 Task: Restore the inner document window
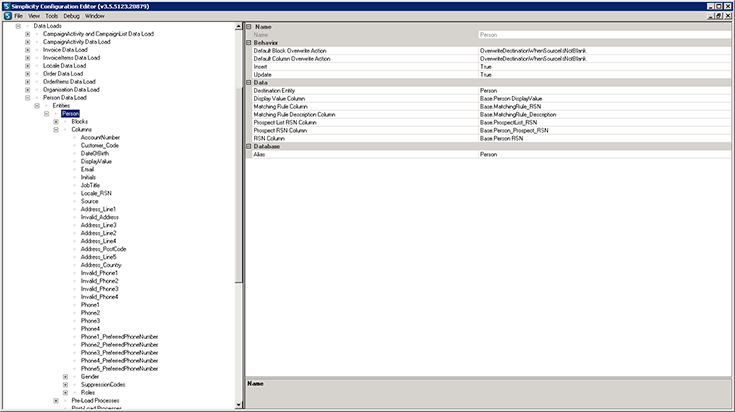point(719,16)
